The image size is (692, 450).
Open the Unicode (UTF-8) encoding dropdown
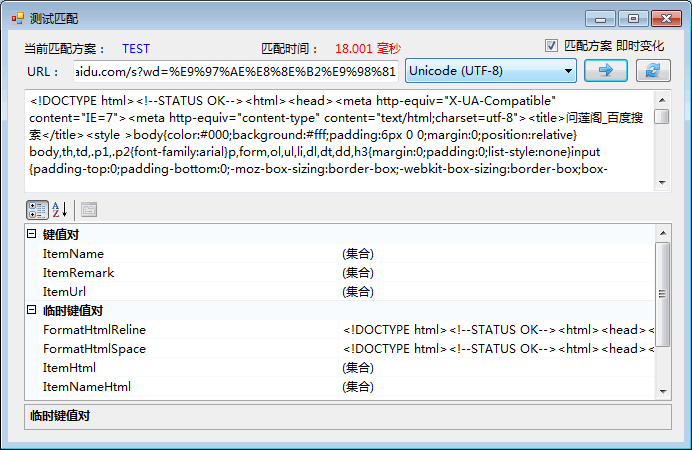click(491, 71)
